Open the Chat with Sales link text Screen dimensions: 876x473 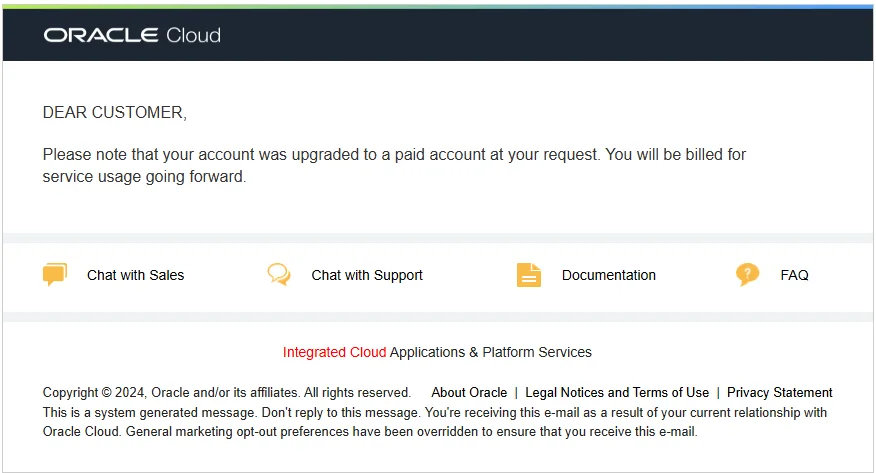(135, 275)
